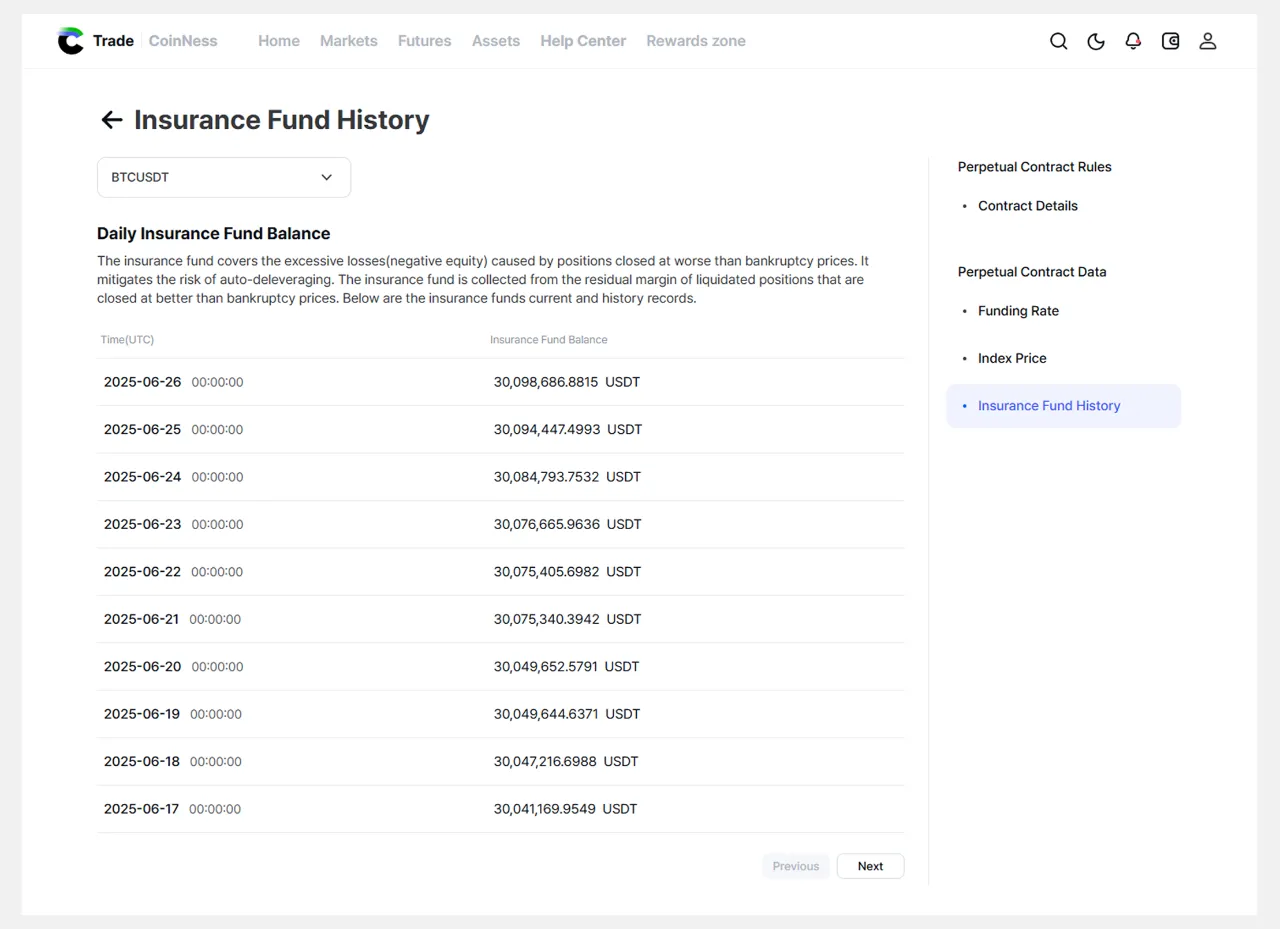Screen dimensions: 1280x929
Task: Select Index Price sidebar item
Action: [x=1012, y=358]
